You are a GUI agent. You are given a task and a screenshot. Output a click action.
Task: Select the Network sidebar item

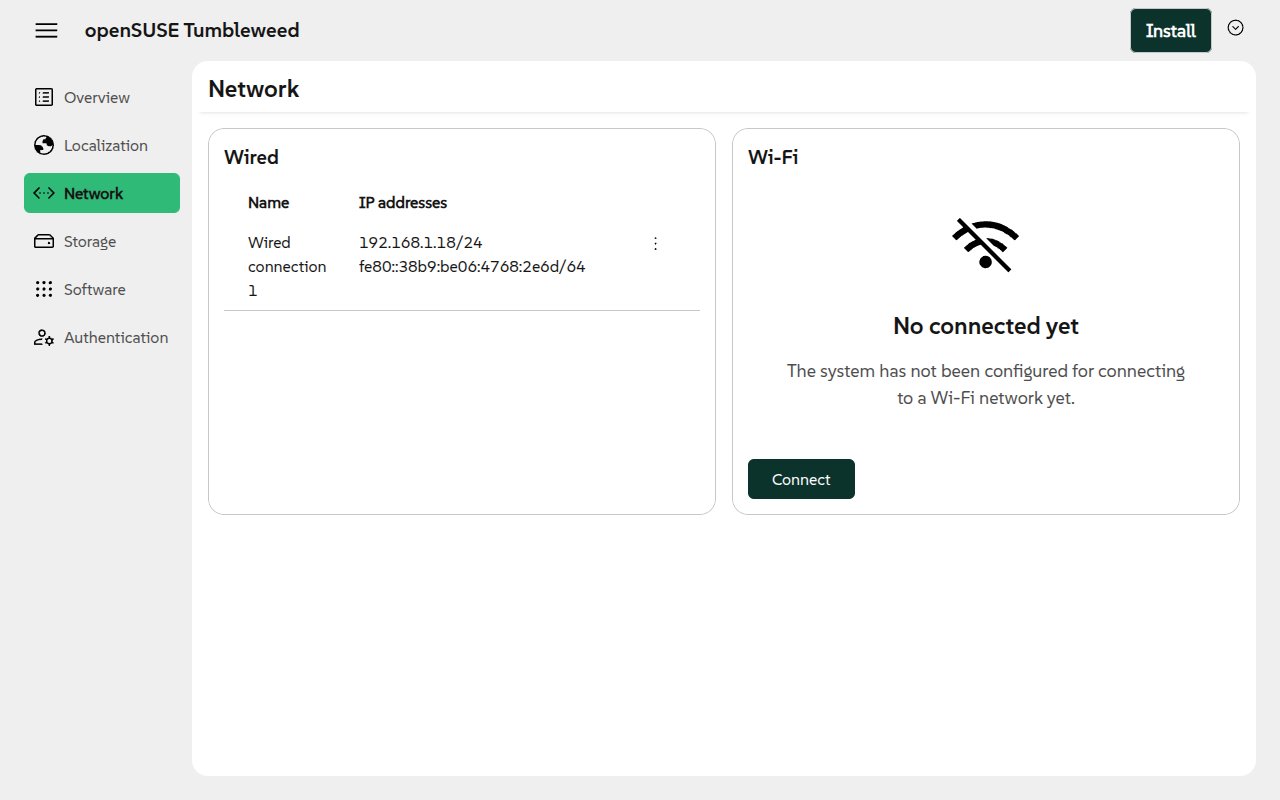[x=102, y=193]
